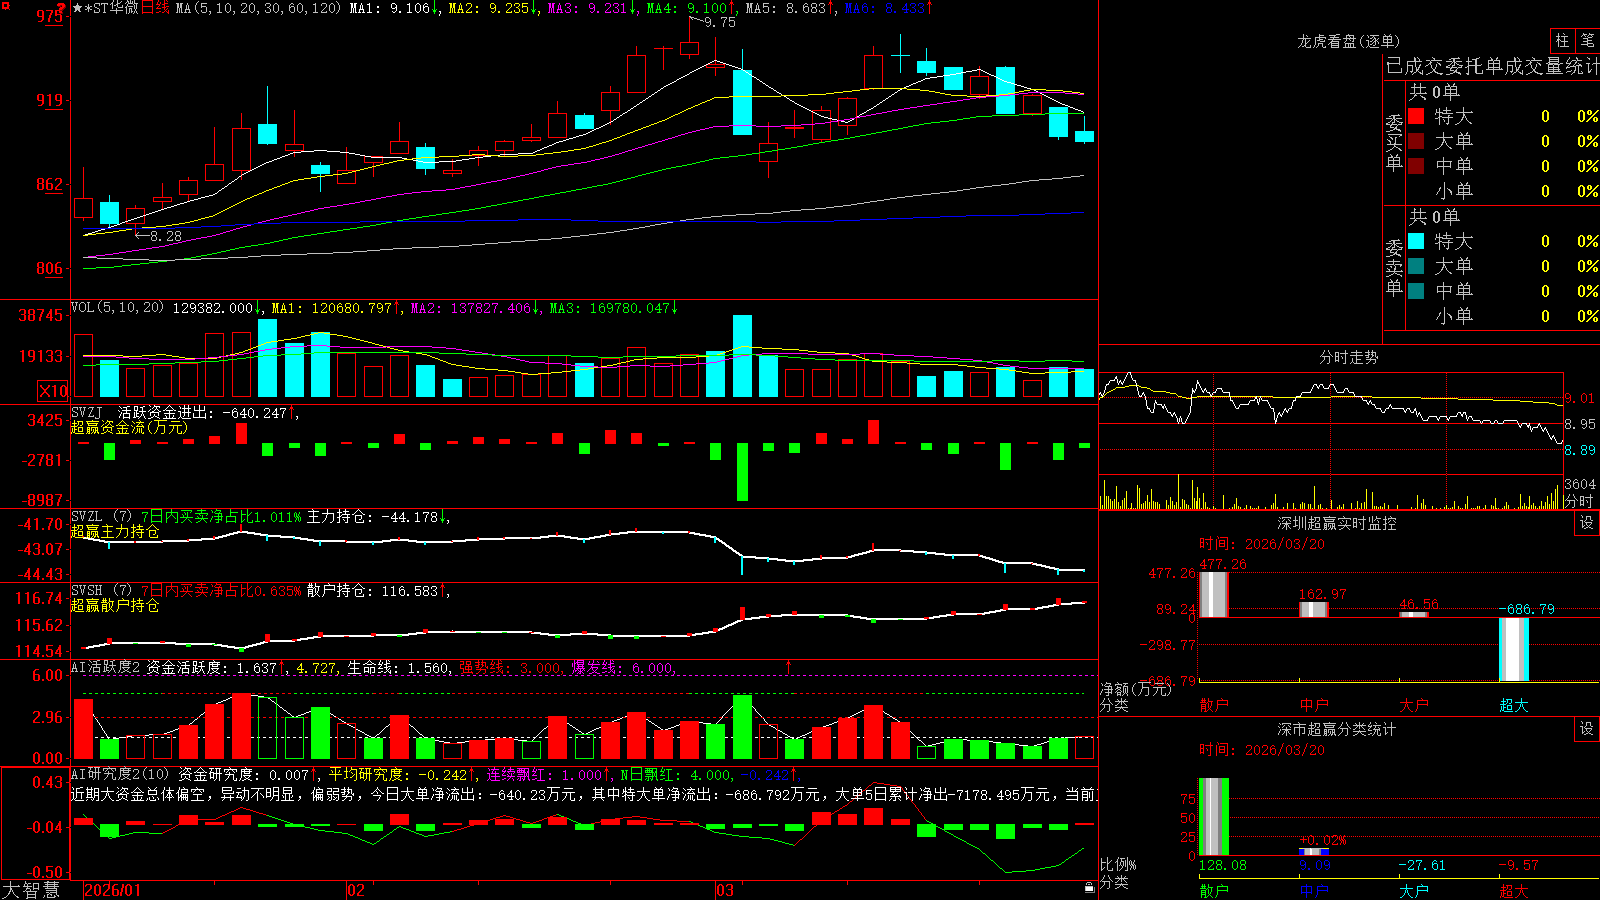Switch Dragon-Tiger panel to 笔 tick view

point(1588,41)
